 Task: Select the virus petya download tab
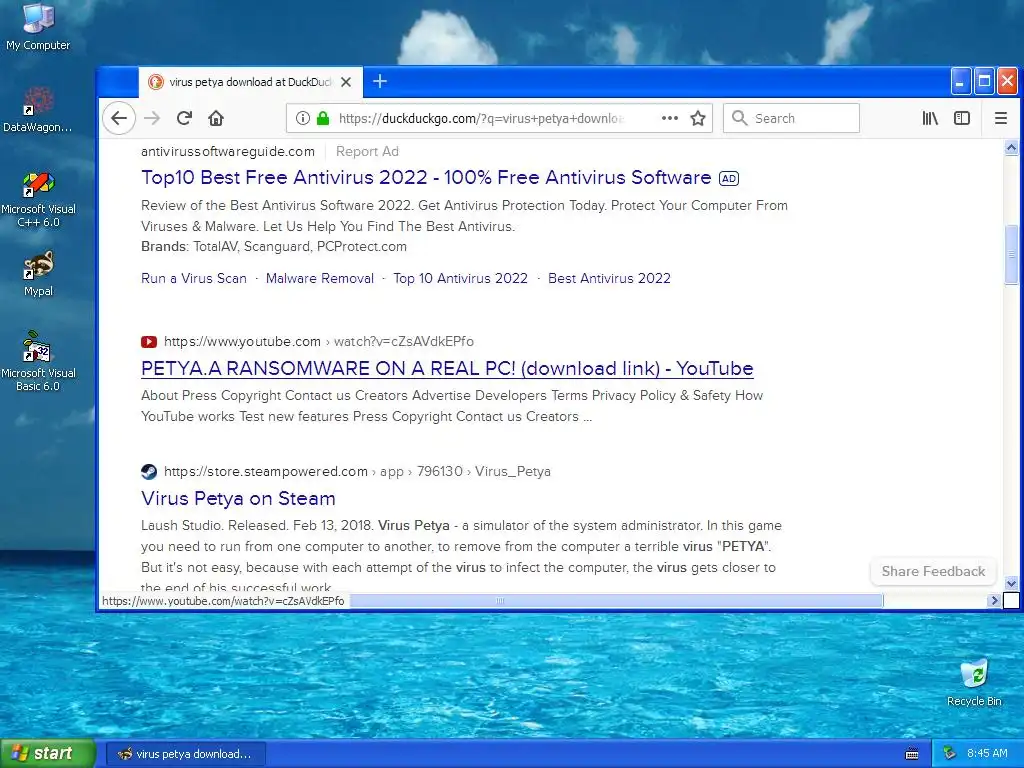click(x=250, y=82)
